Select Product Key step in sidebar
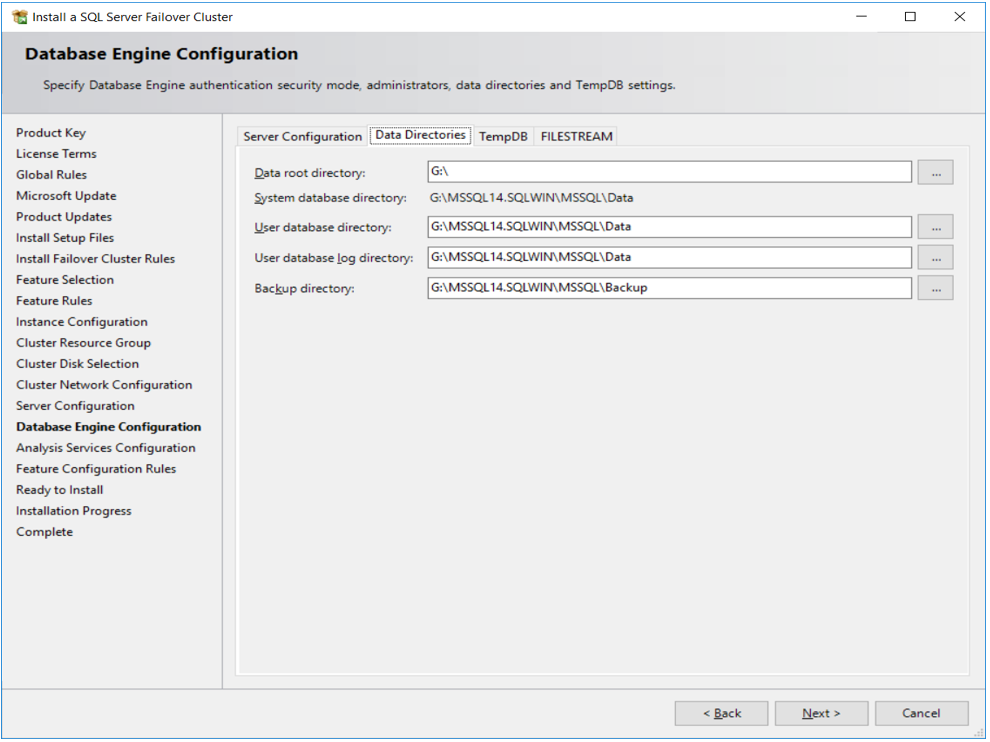This screenshot has width=990, height=742. click(x=51, y=133)
